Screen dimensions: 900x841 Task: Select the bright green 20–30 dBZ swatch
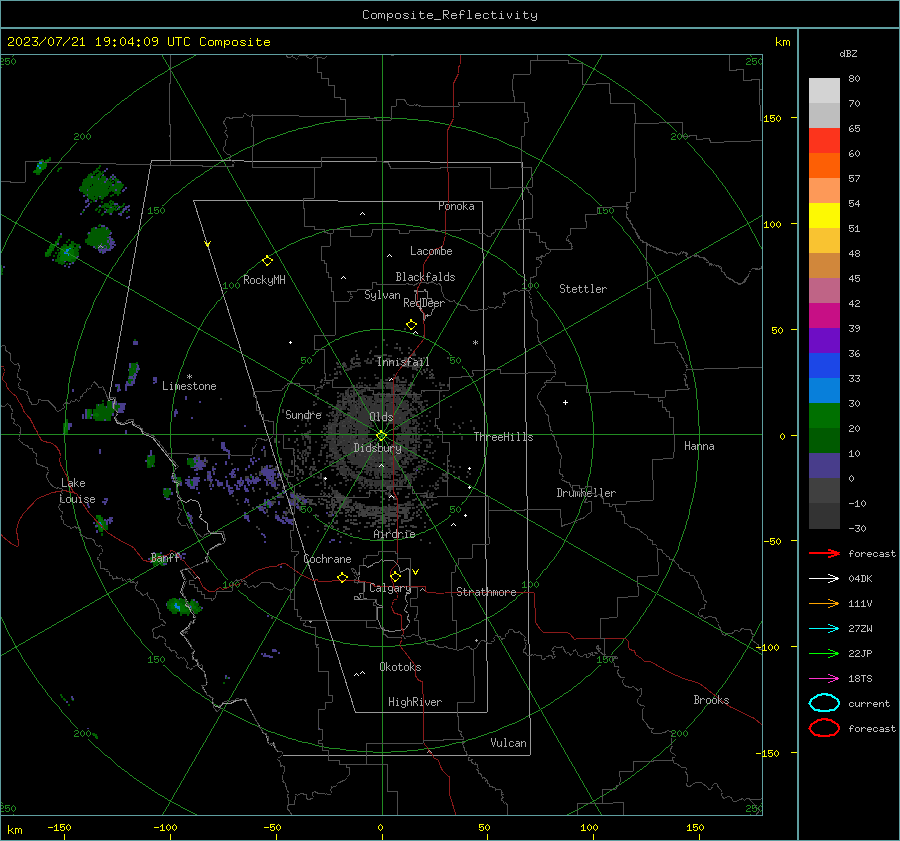coord(824,416)
